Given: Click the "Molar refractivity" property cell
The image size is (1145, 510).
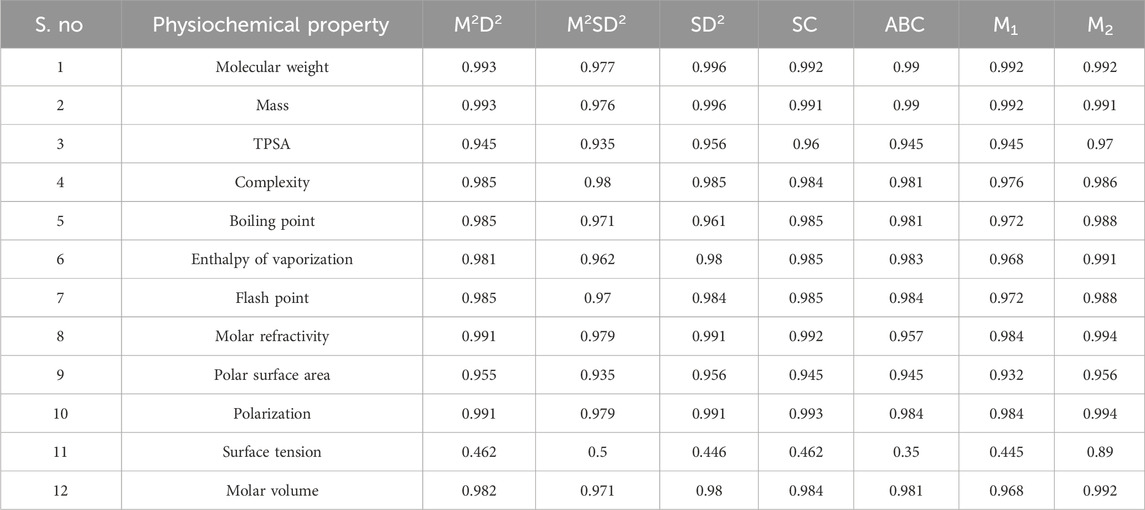Looking at the screenshot, I should click(271, 337).
